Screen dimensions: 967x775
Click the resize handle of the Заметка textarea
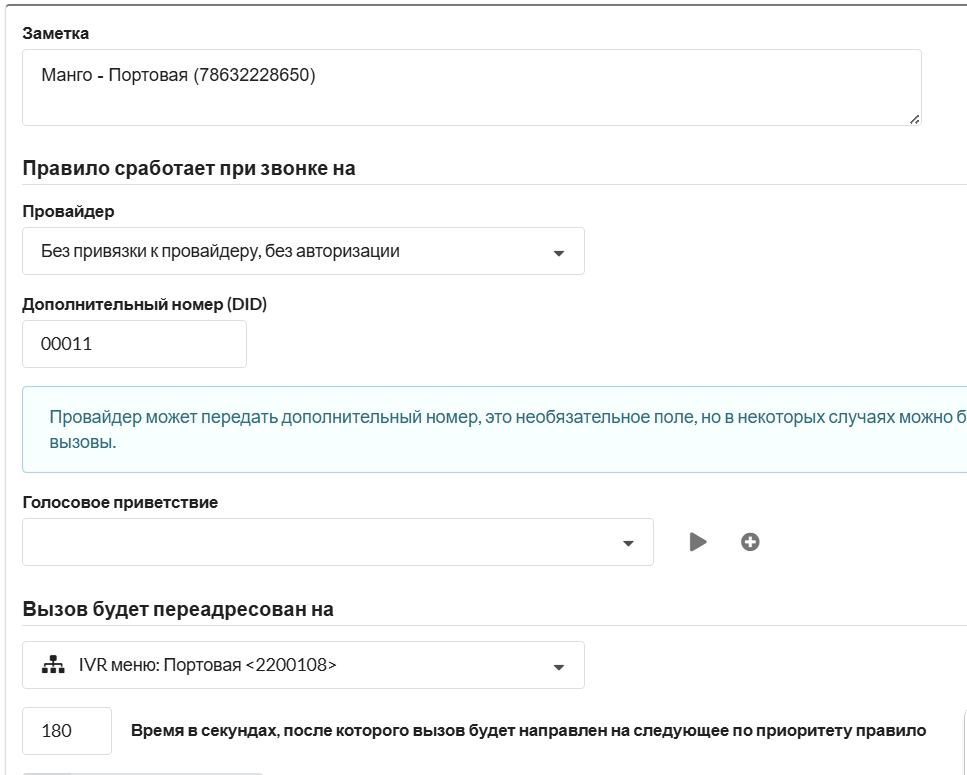914,118
